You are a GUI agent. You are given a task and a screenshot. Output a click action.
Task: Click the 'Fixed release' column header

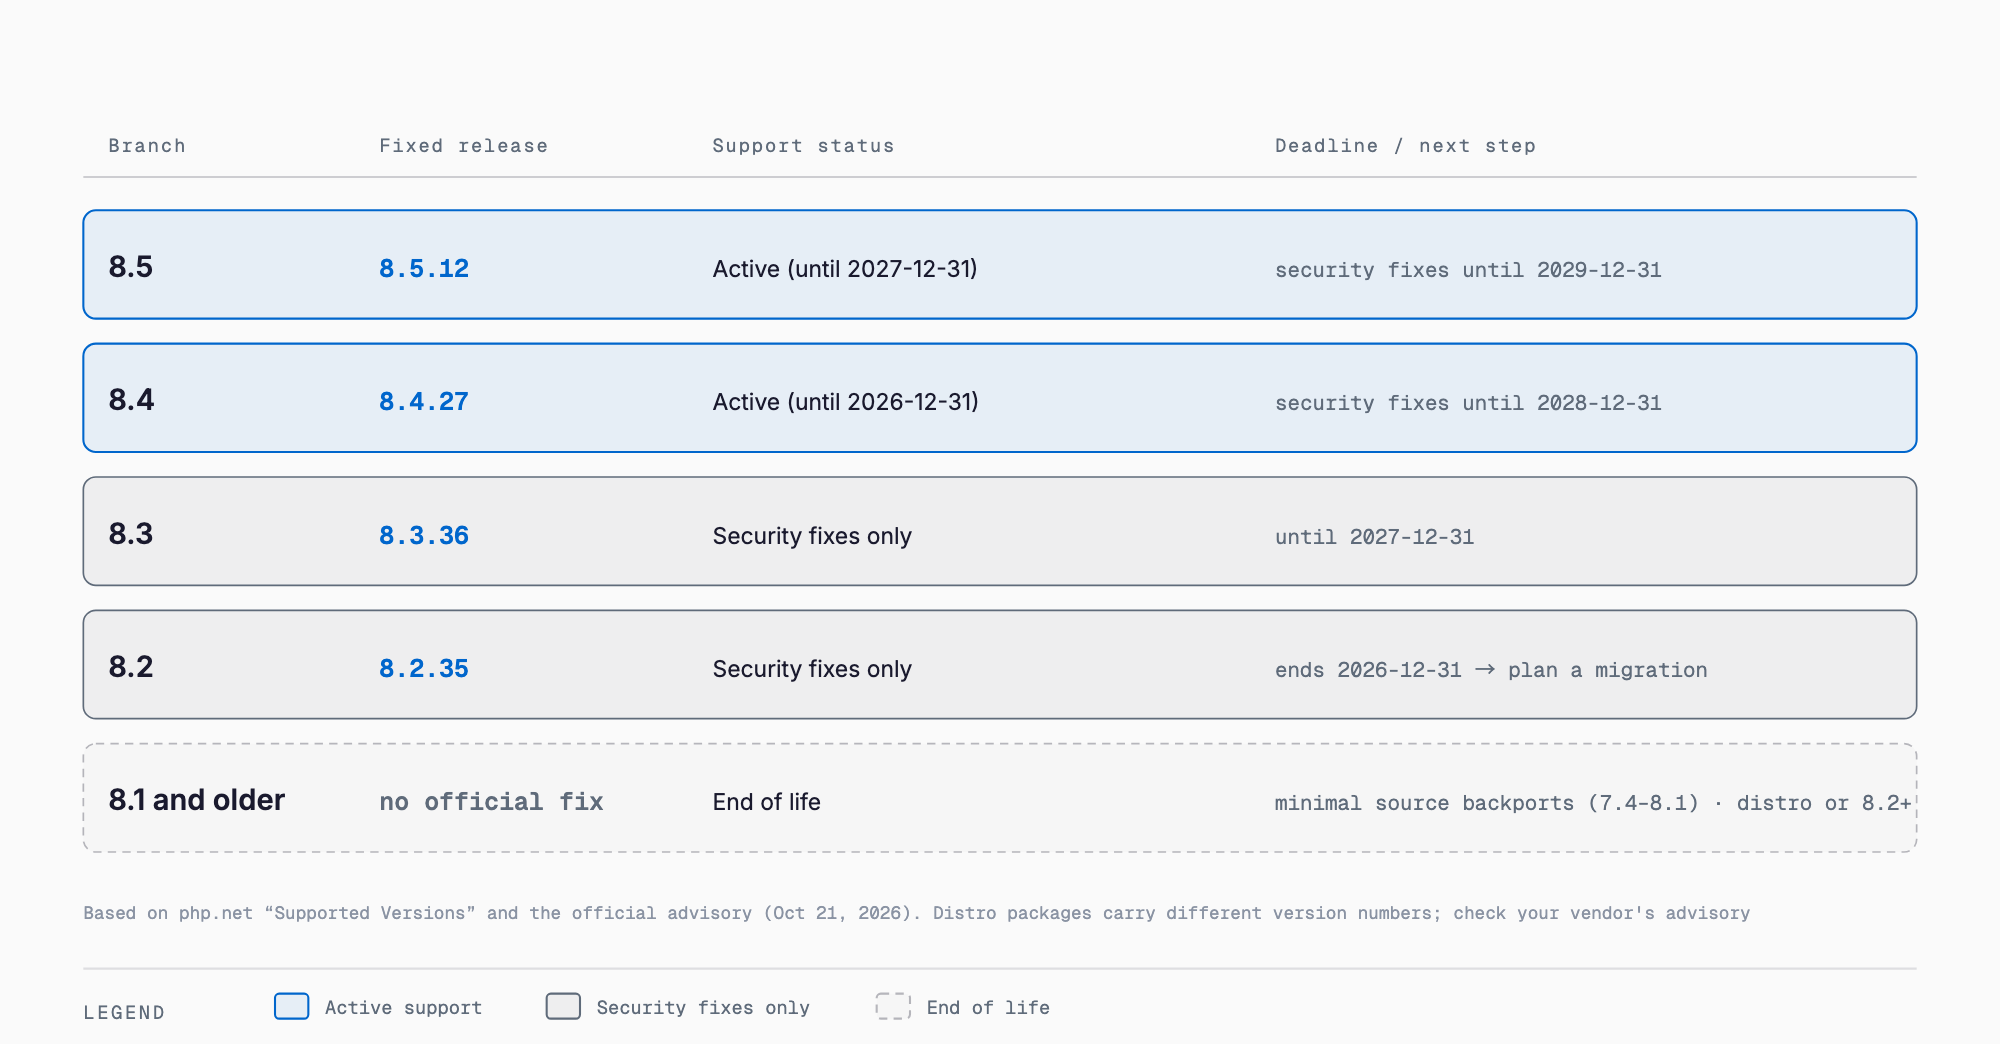coord(463,146)
